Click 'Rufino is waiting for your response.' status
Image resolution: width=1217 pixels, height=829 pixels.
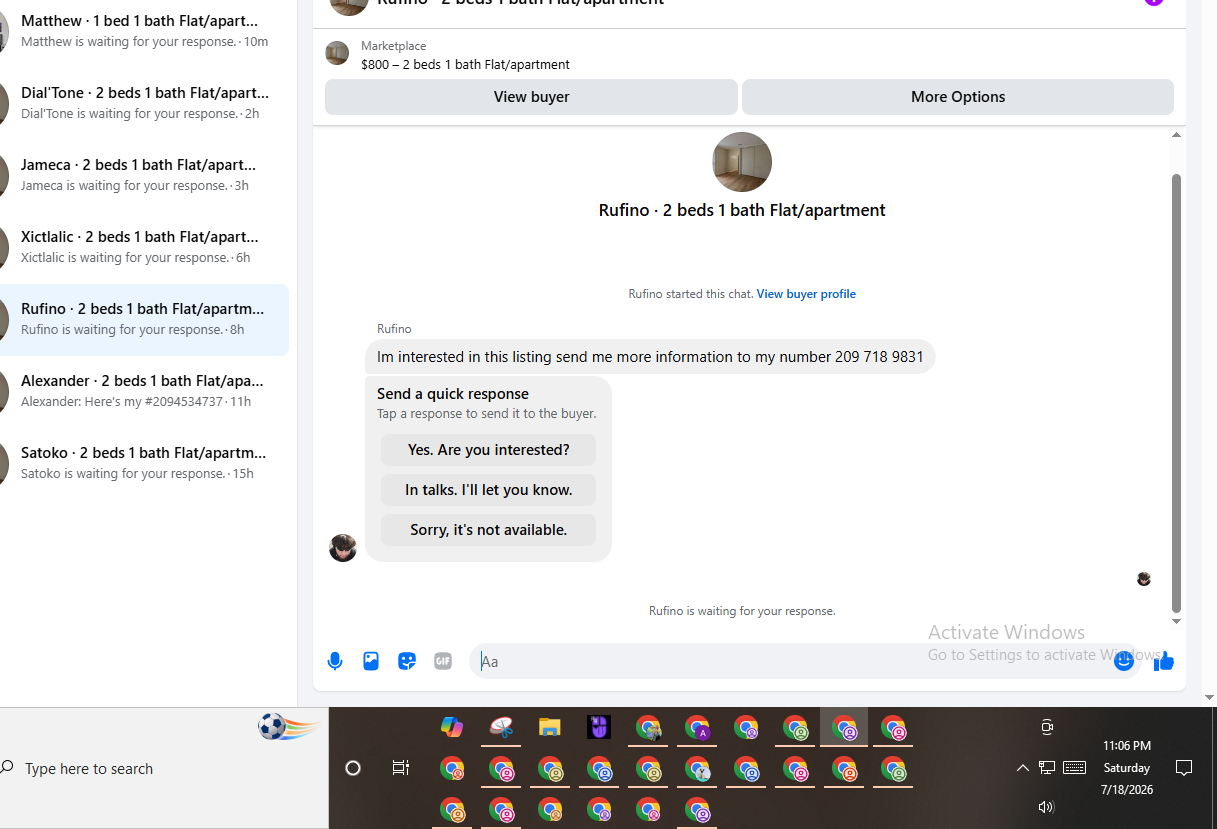(742, 611)
